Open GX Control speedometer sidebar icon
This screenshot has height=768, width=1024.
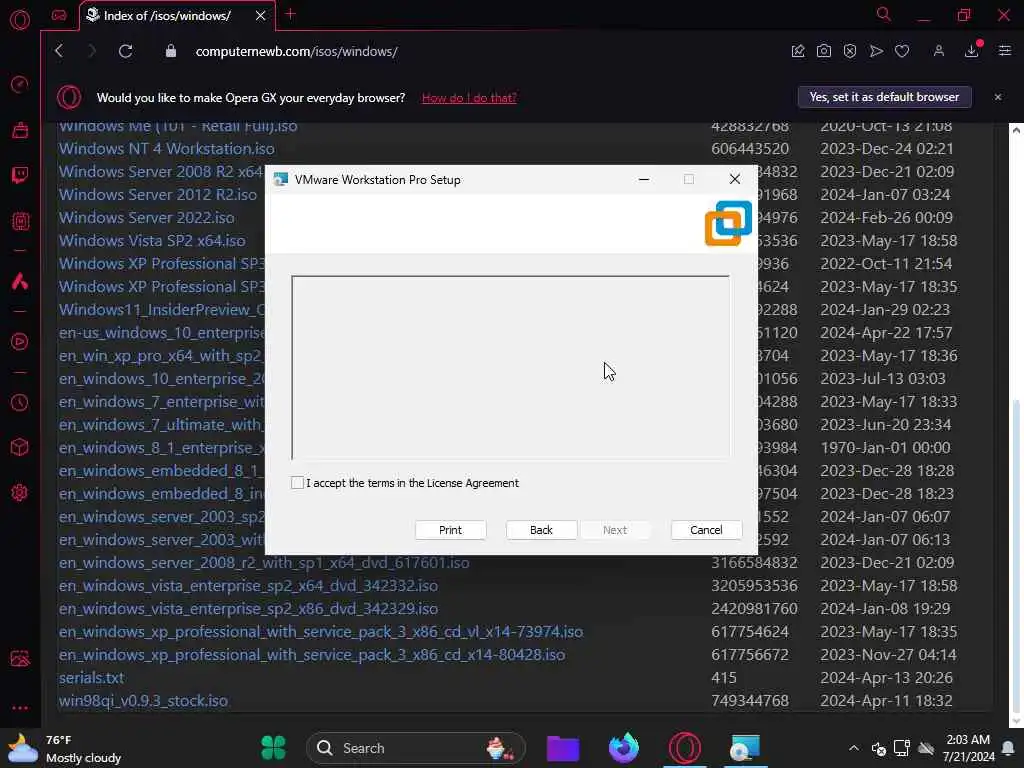point(20,84)
